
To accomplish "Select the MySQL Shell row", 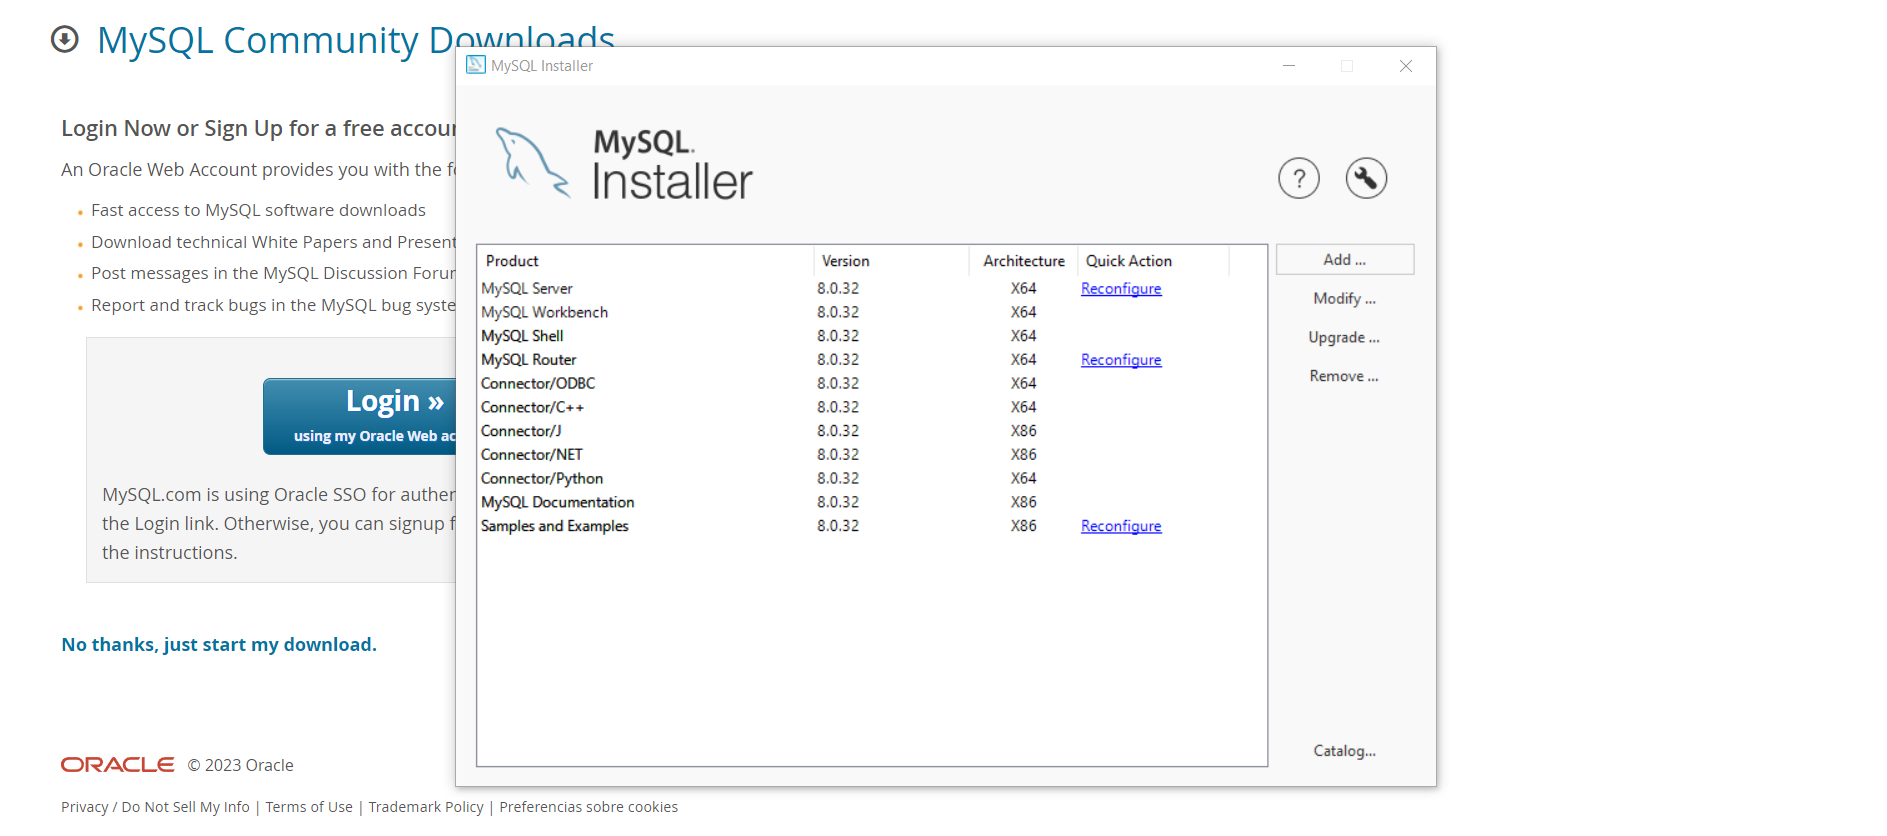I will click(x=872, y=336).
